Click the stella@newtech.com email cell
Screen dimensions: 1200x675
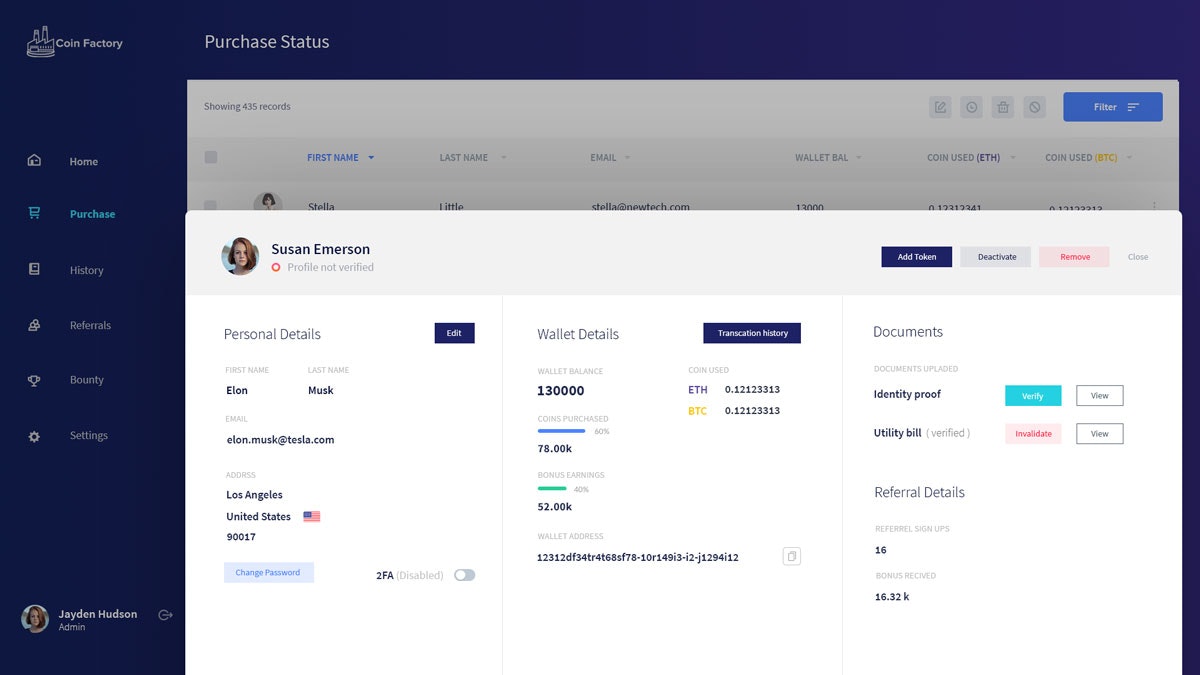[x=640, y=206]
